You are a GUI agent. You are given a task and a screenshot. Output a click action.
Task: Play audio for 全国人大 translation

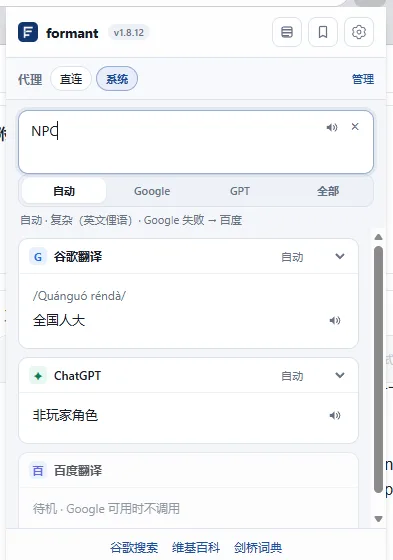(x=335, y=320)
